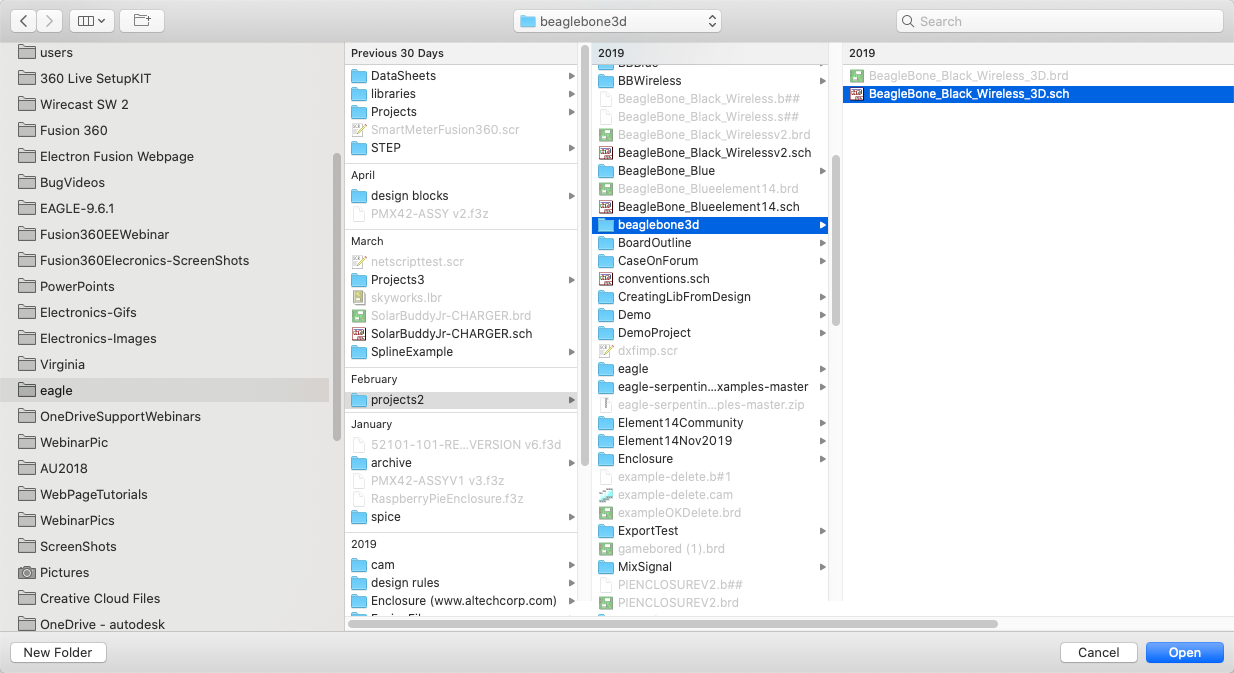Click the Search field
Image resolution: width=1234 pixels, height=673 pixels.
[x=1059, y=21]
